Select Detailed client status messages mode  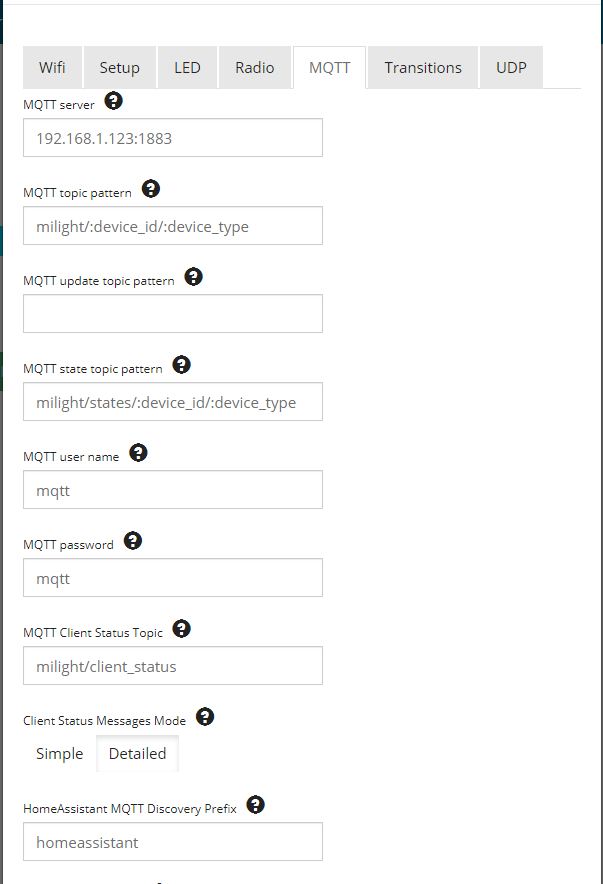(137, 753)
